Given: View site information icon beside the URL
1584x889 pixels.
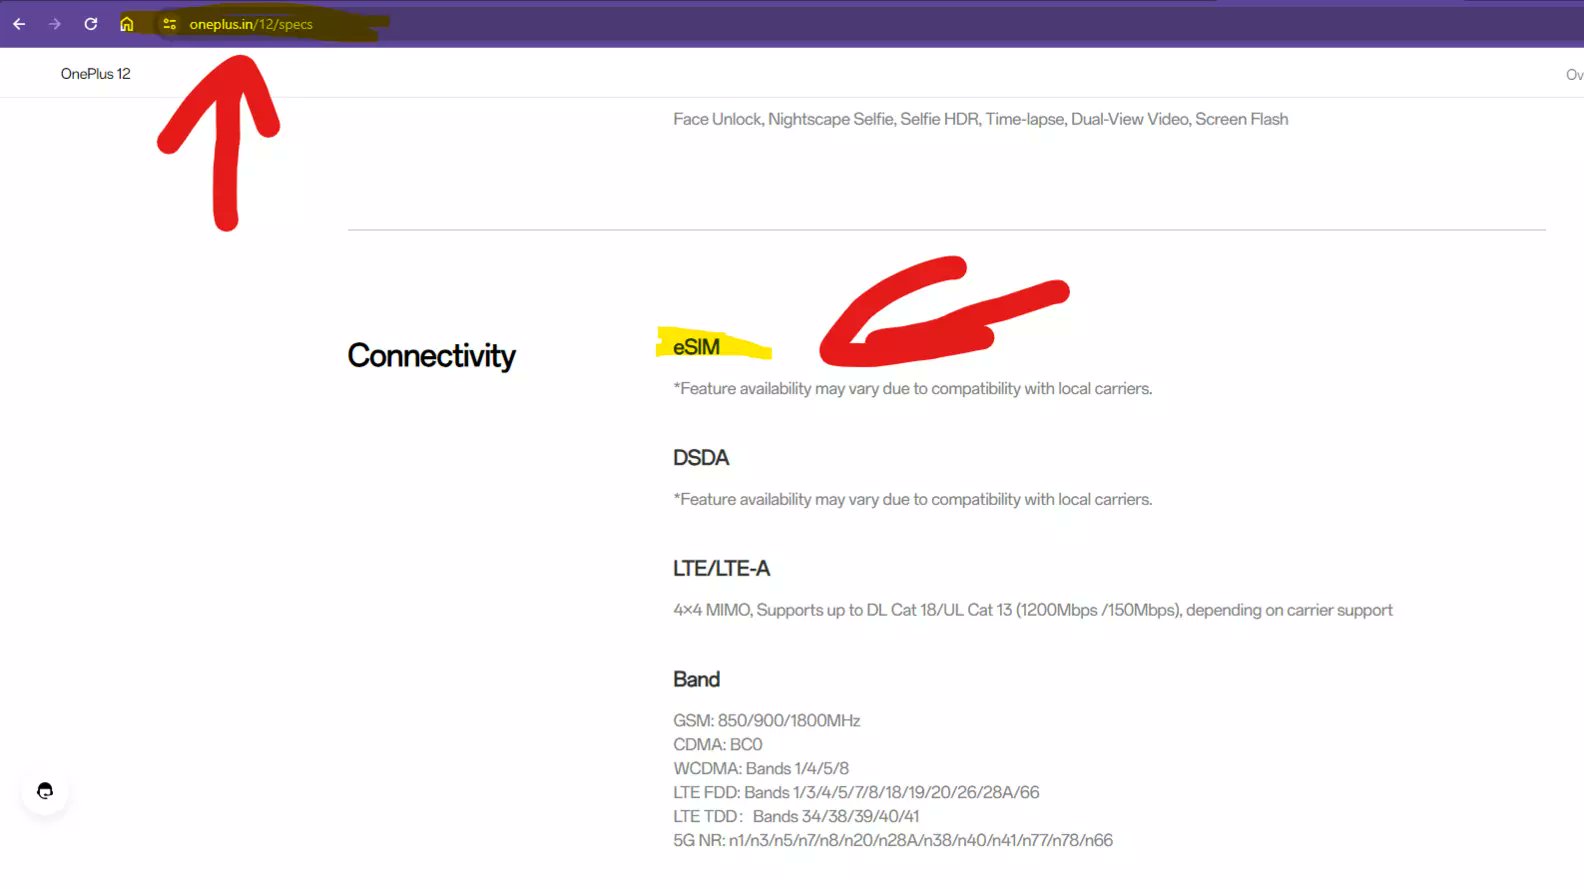Looking at the screenshot, I should click(x=170, y=24).
